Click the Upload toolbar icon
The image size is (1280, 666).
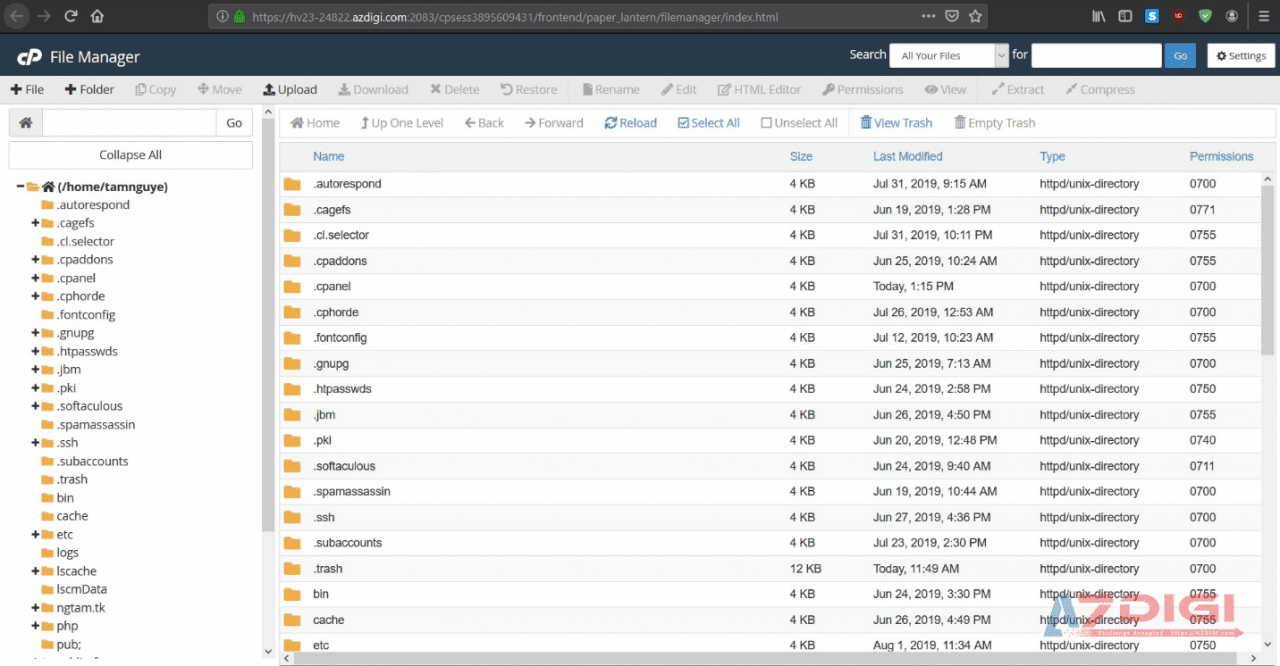269,90
